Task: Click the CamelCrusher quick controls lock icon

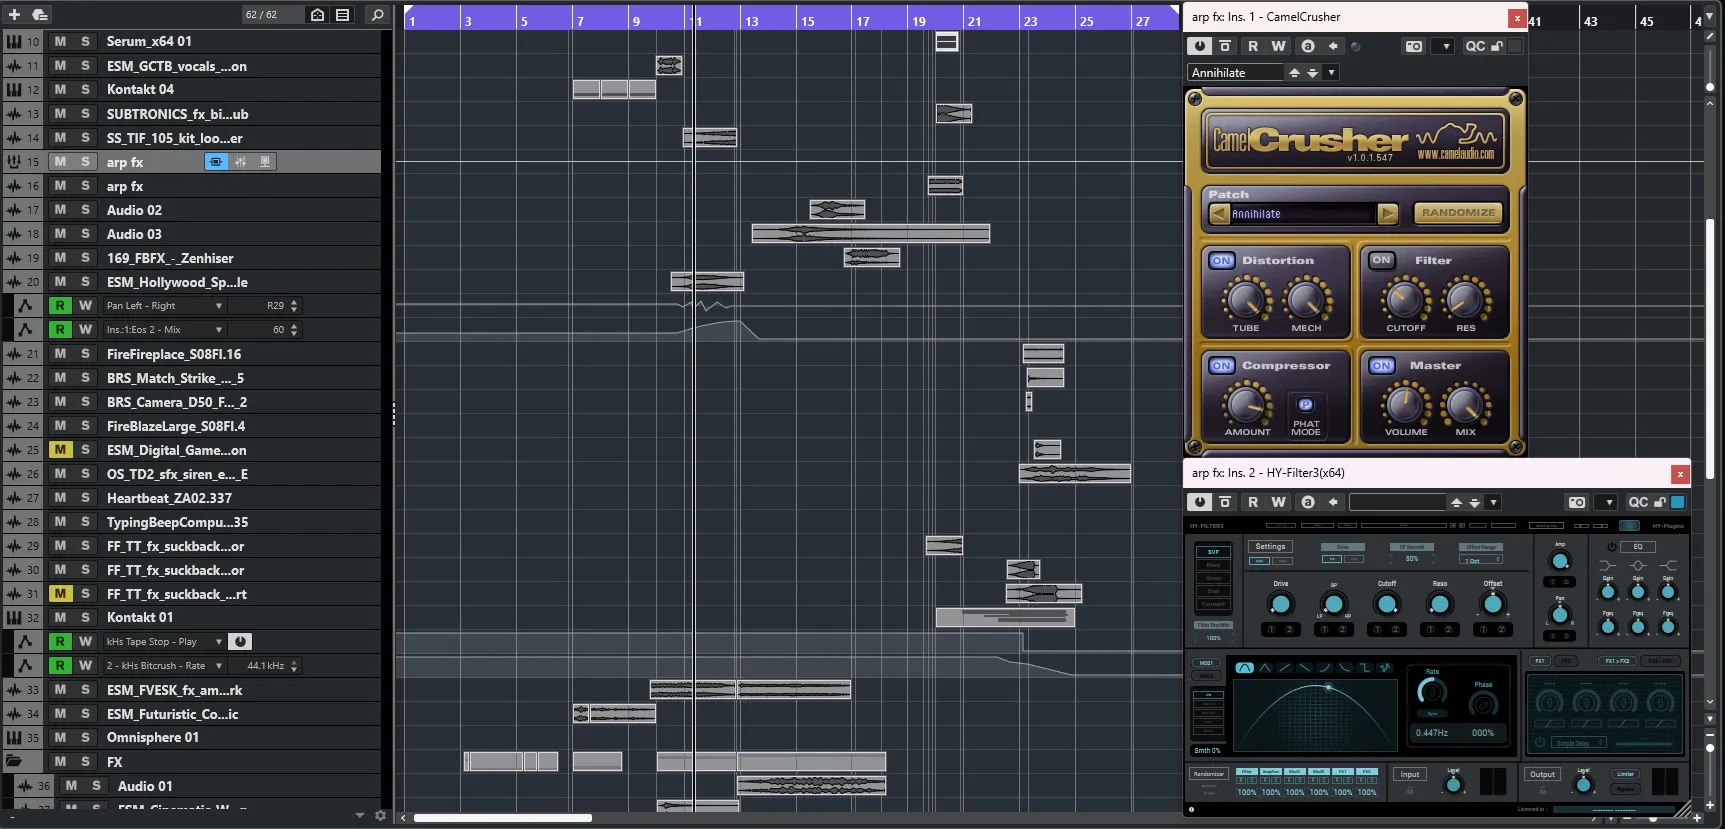Action: [1497, 46]
